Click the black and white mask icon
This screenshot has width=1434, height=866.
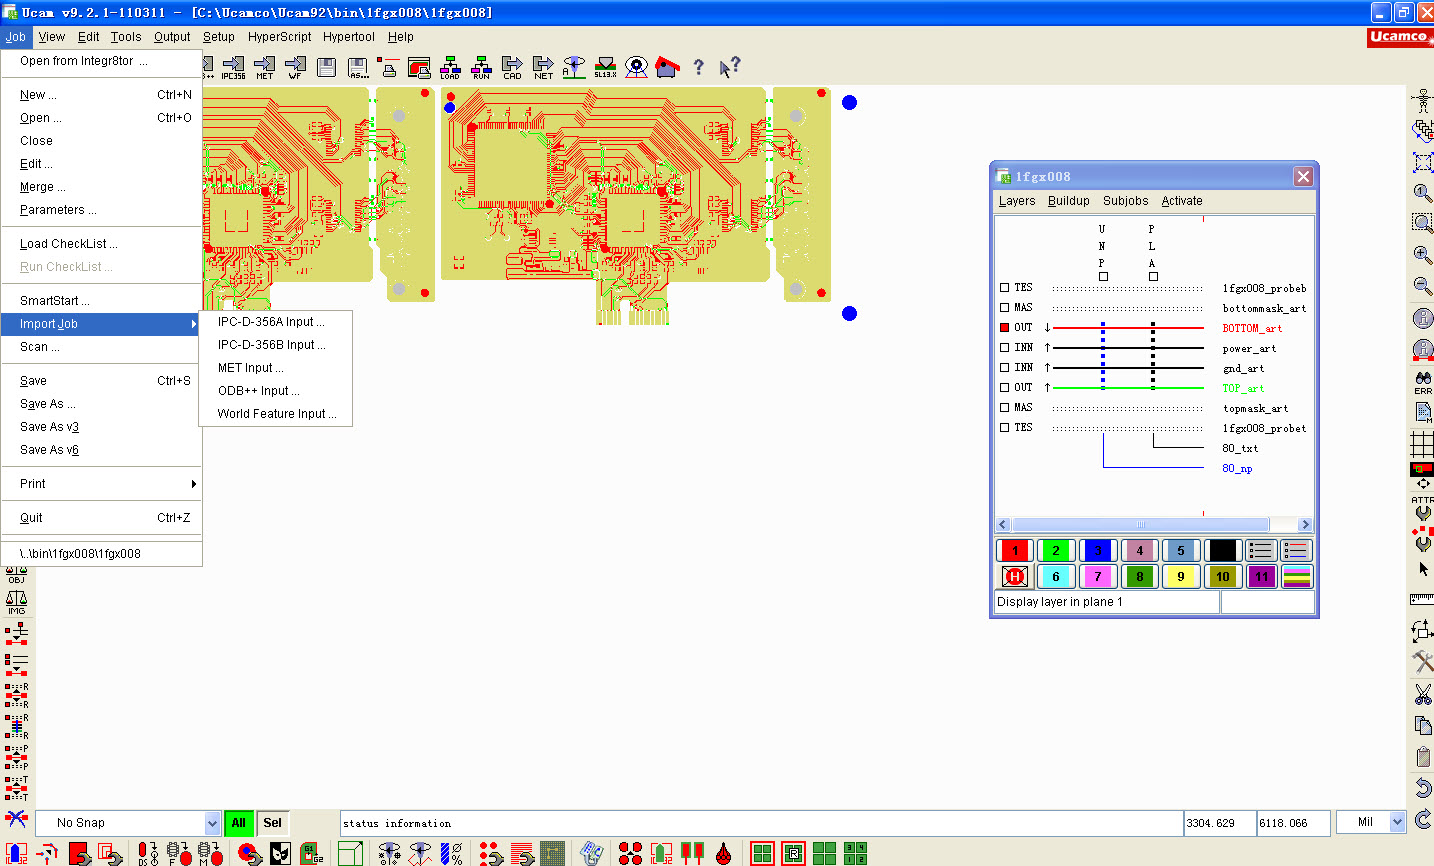[x=280, y=853]
